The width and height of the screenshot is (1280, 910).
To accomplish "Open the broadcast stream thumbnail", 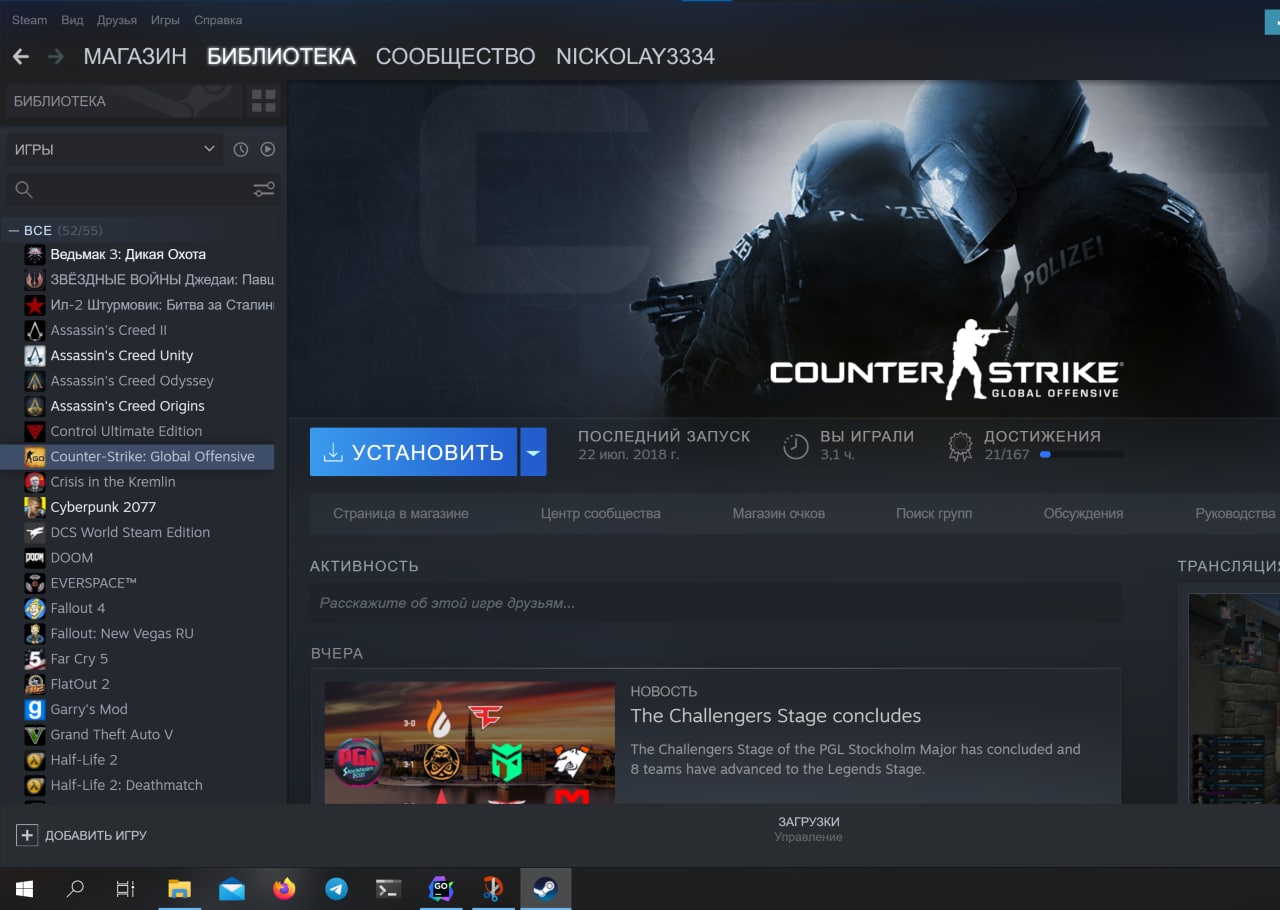I will click(x=1234, y=698).
